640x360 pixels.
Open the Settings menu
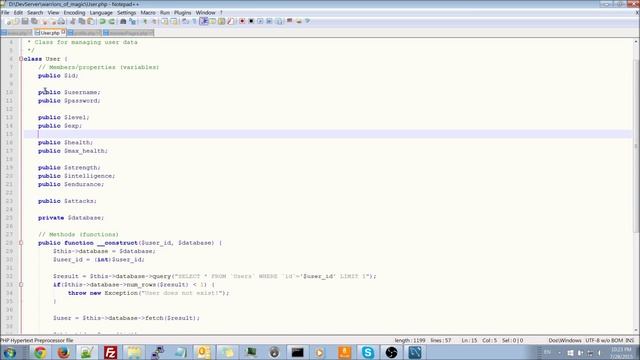click(x=127, y=13)
